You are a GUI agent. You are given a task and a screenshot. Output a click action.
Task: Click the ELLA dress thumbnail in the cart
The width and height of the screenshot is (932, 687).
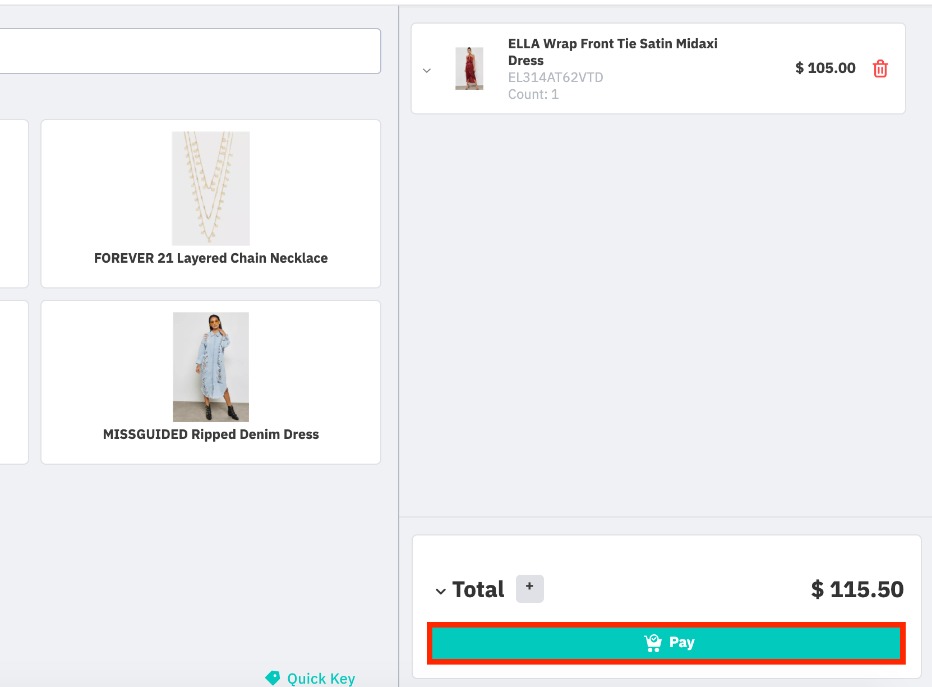coord(469,69)
